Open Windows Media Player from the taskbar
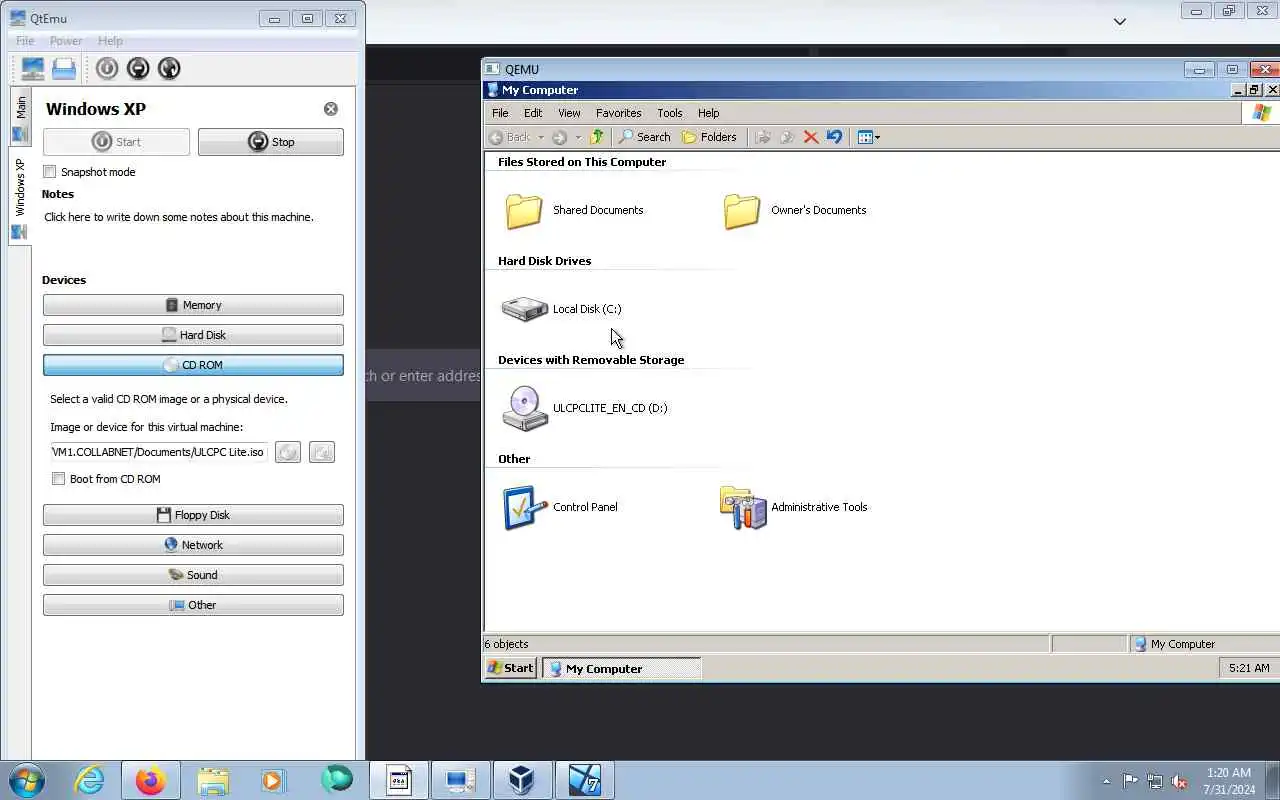Image resolution: width=1280 pixels, height=800 pixels. click(x=274, y=780)
